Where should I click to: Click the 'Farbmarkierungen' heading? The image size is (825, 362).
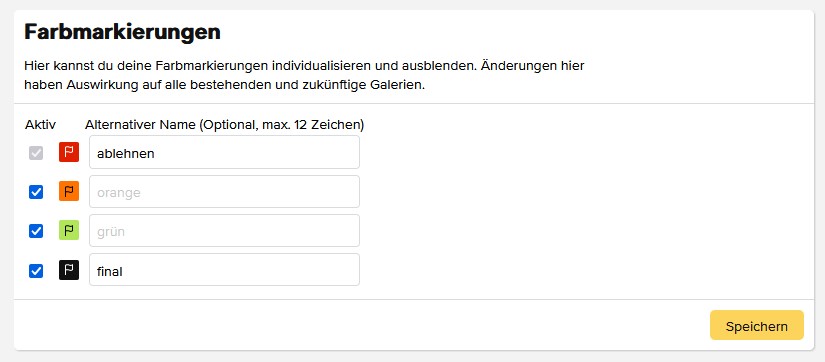(x=122, y=32)
